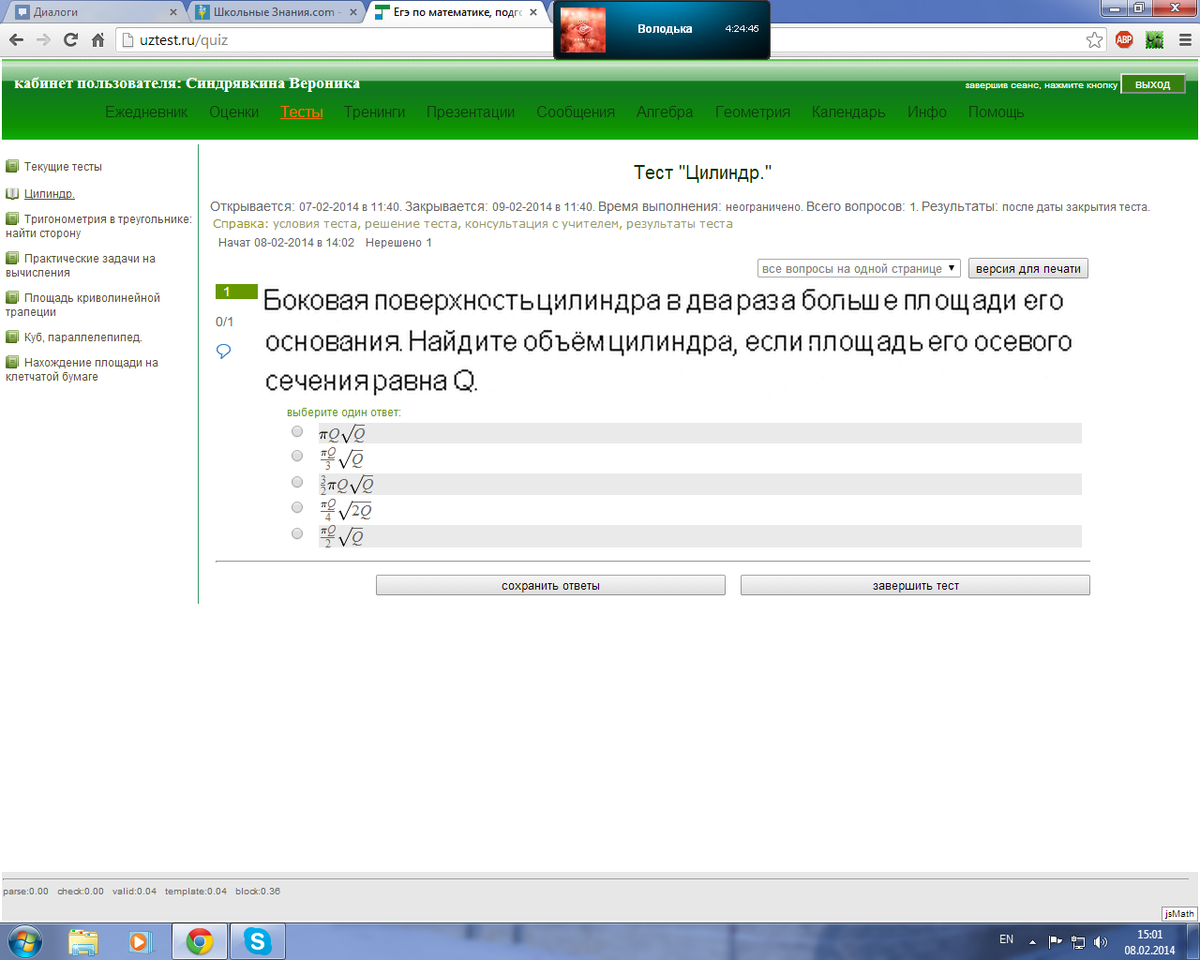Screen dimensions: 1200x960
Task: Bookmark this page with the star icon
Action: (1095, 41)
